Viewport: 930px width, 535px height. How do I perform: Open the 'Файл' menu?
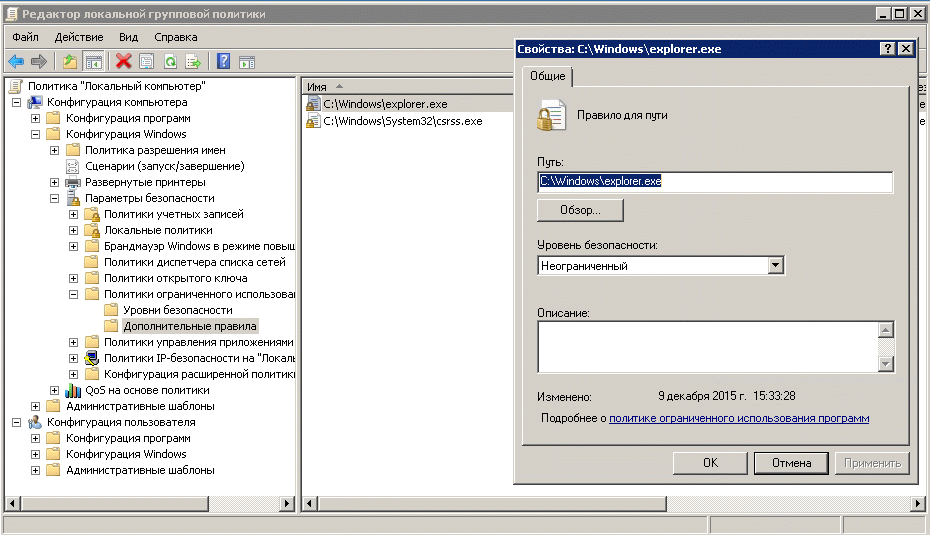(x=26, y=37)
